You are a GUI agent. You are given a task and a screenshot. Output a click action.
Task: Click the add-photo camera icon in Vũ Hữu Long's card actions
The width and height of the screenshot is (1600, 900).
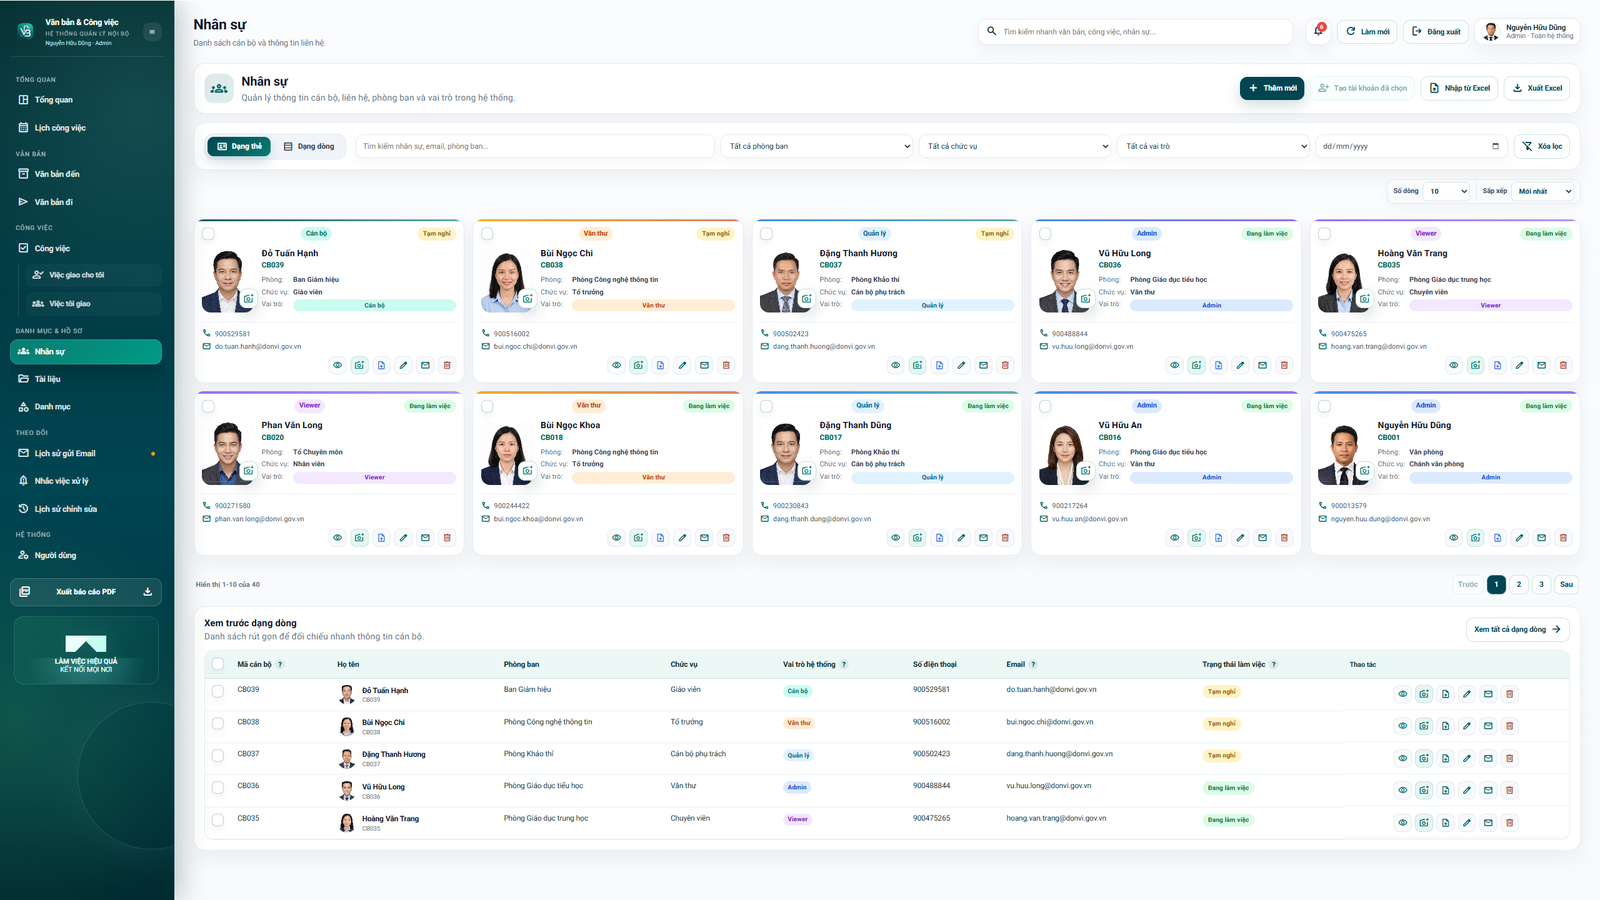[x=1196, y=365]
